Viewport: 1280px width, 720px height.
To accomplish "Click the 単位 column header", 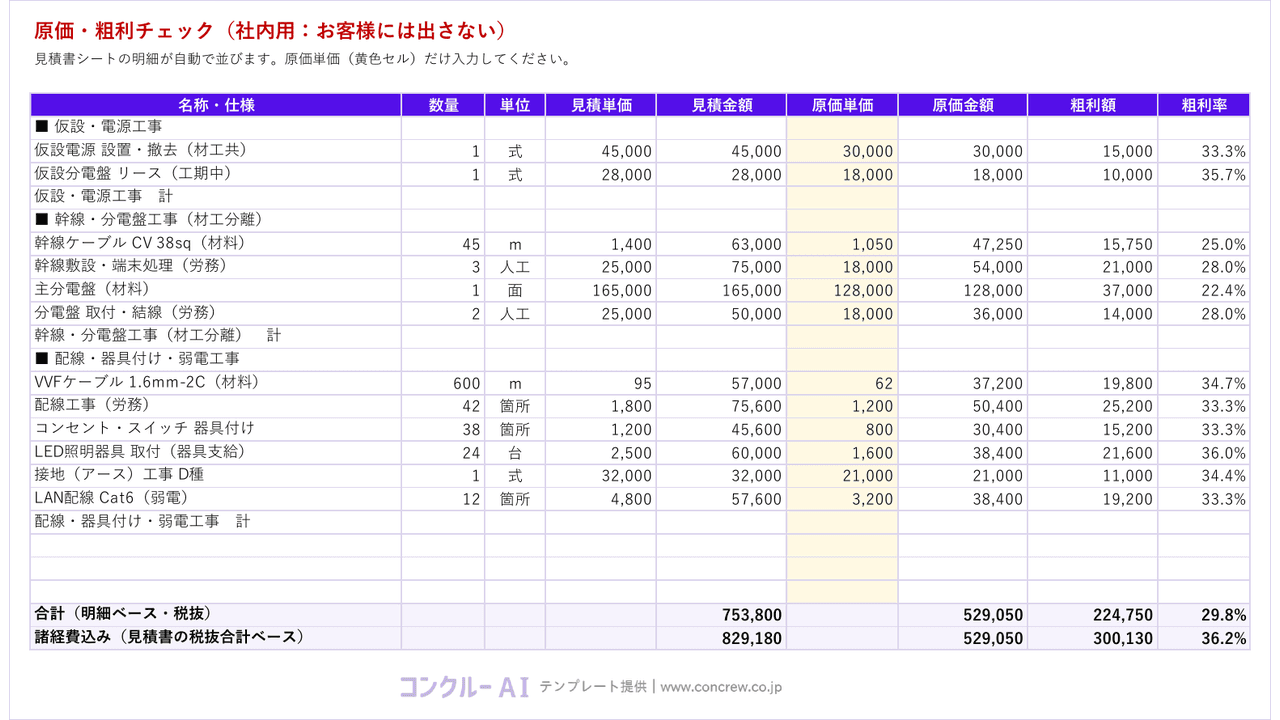I will (x=515, y=105).
